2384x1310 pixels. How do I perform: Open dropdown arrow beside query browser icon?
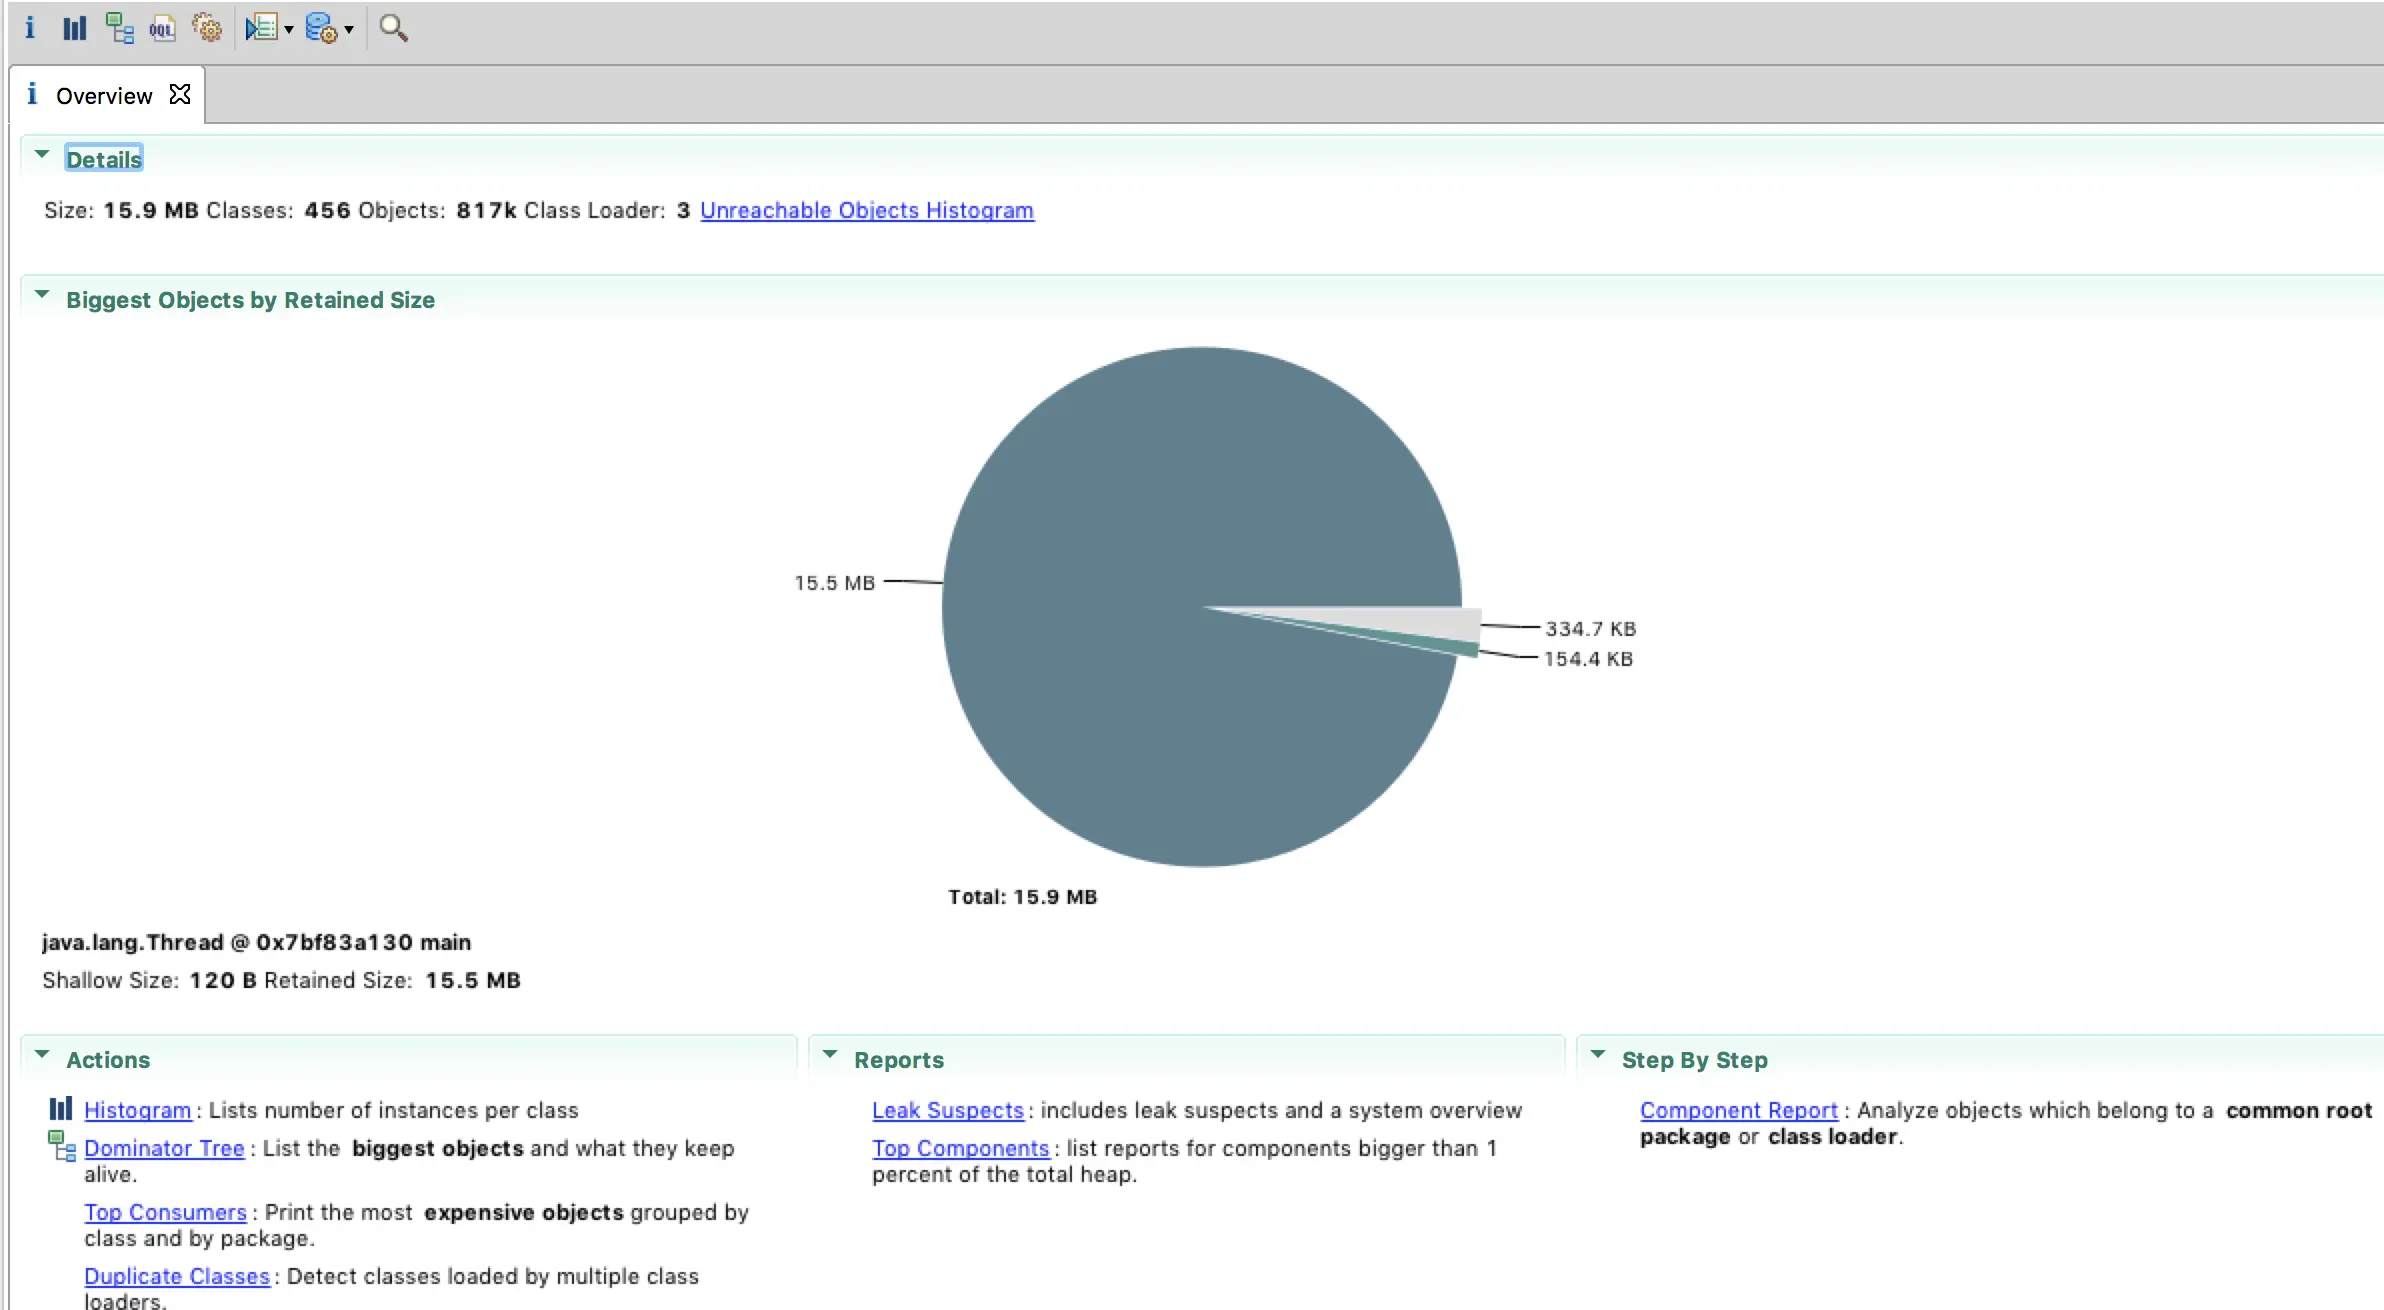point(349,30)
